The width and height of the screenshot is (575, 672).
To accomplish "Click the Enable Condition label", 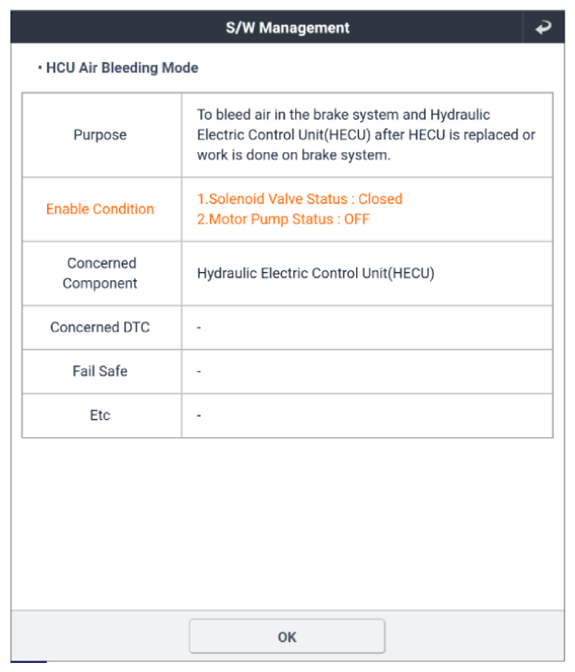I will coord(100,209).
